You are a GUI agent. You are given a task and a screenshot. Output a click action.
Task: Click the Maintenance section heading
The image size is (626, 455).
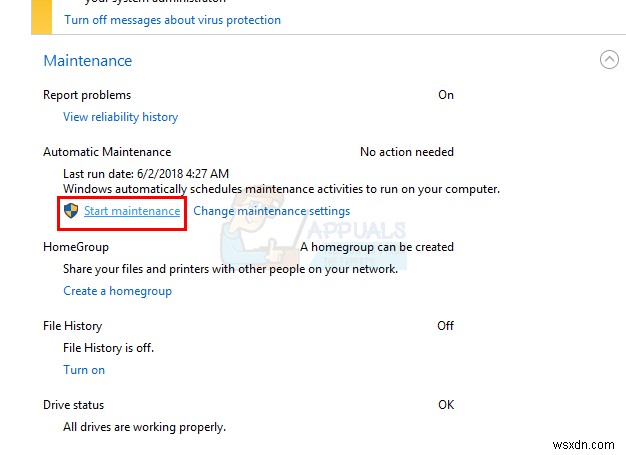click(88, 61)
